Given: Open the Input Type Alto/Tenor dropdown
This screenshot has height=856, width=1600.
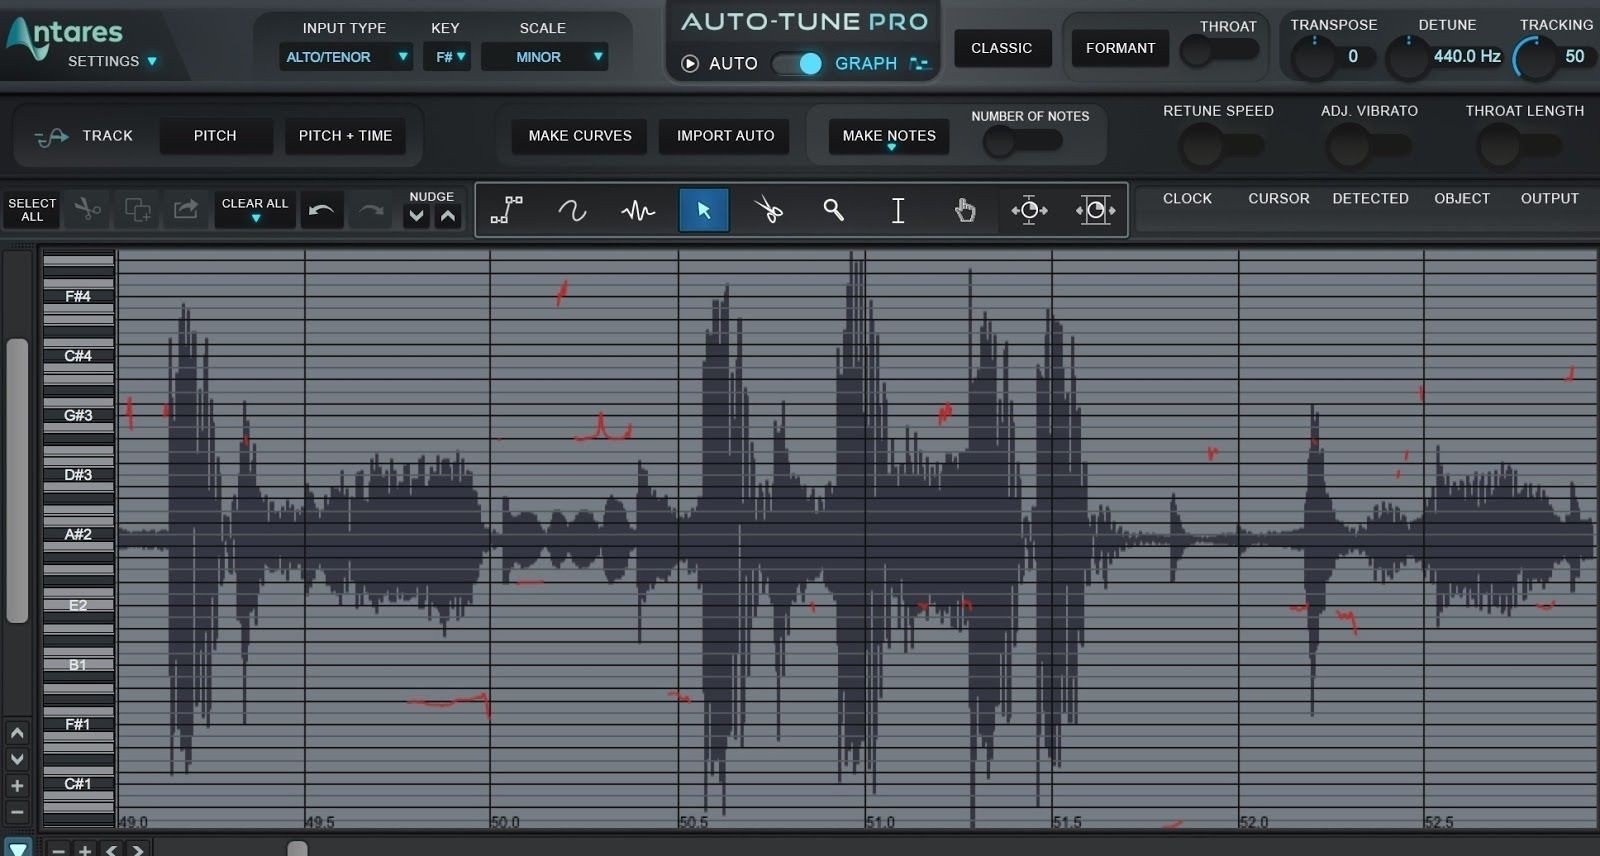Looking at the screenshot, I should point(345,57).
